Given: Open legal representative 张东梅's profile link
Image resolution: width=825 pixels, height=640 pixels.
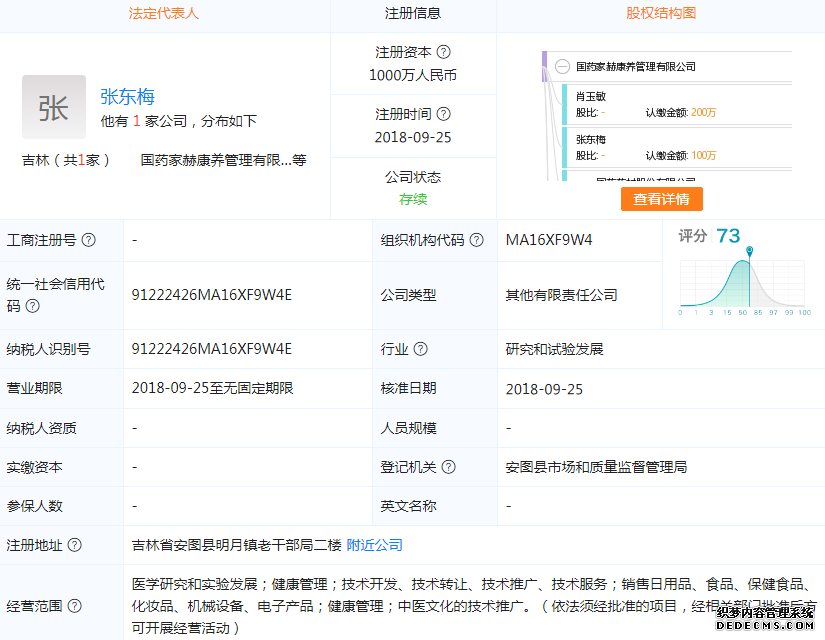Looking at the screenshot, I should pos(127,96).
